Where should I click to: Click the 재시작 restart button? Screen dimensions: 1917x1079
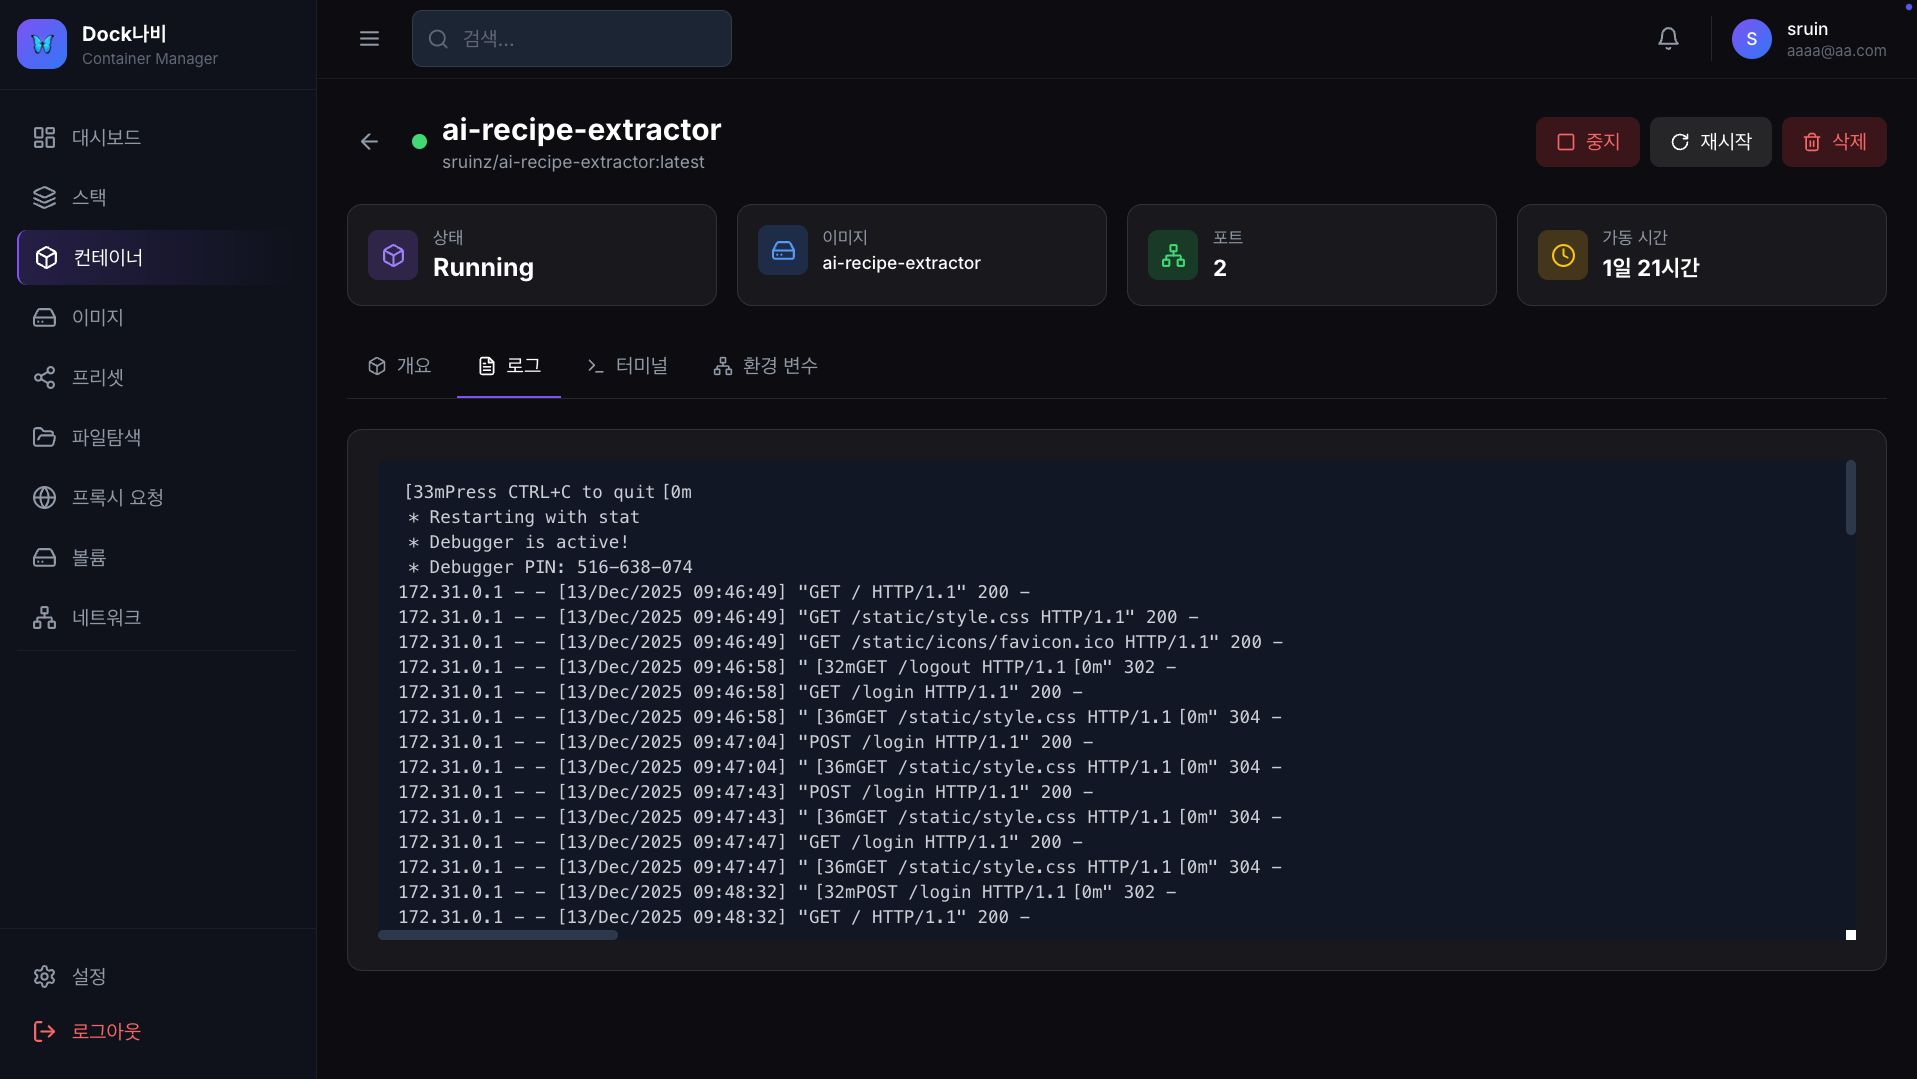pos(1710,142)
